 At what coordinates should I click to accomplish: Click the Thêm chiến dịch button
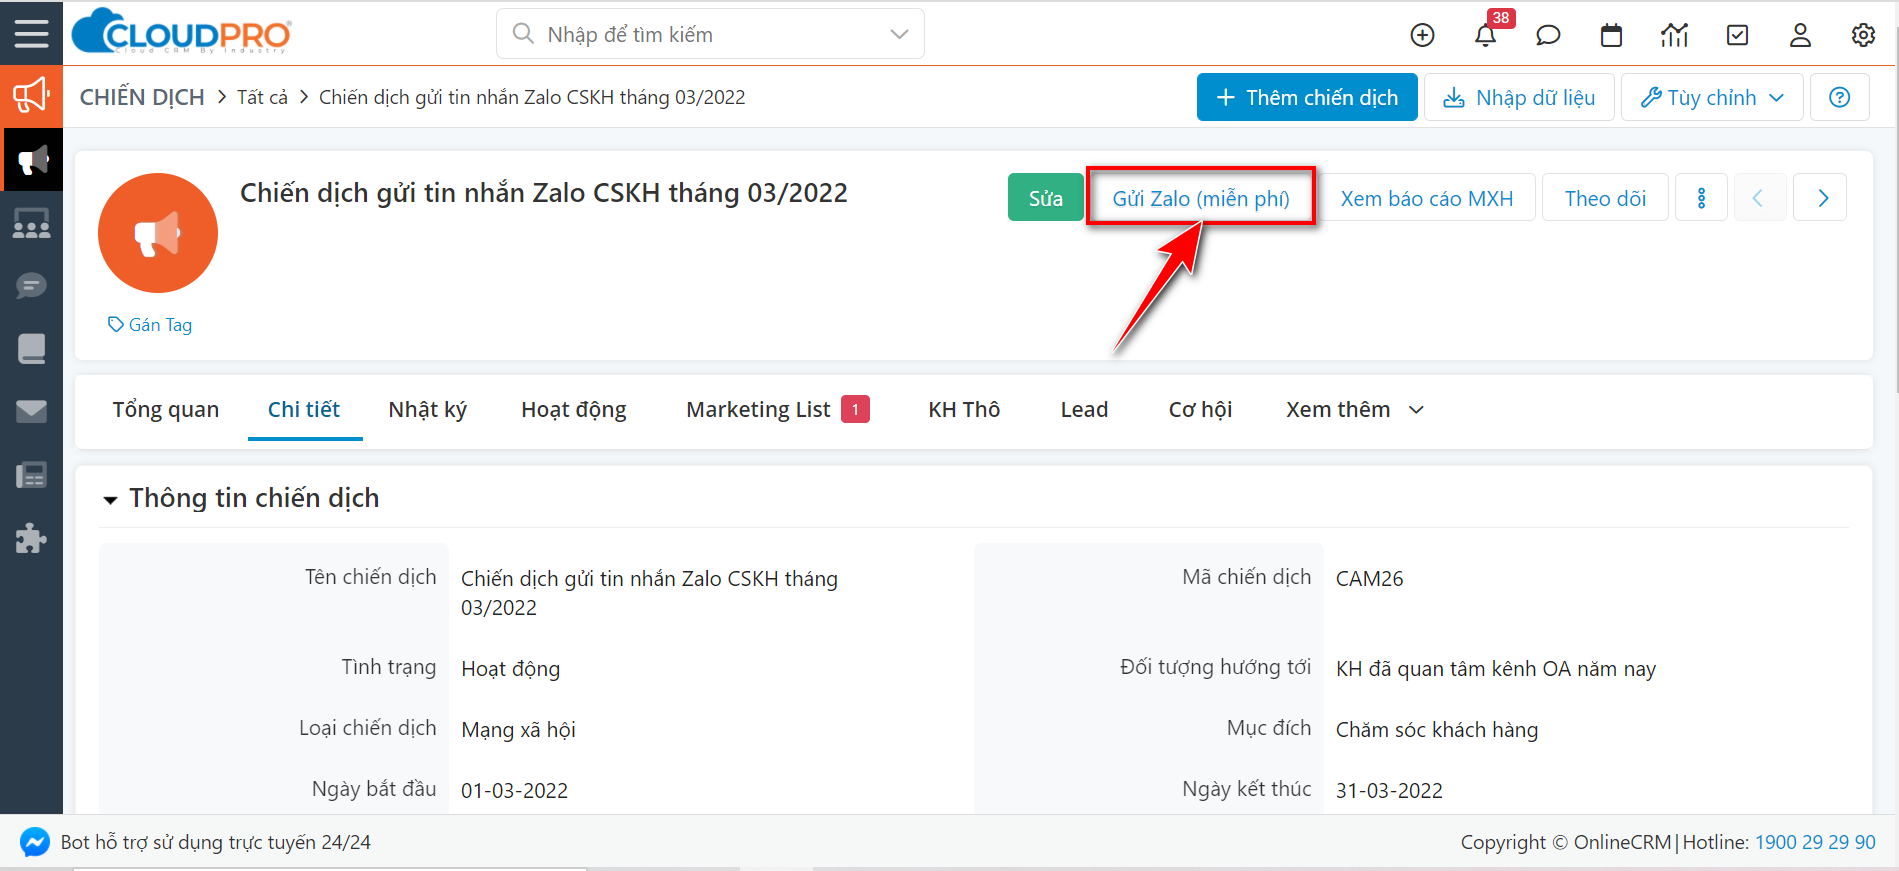coord(1307,97)
